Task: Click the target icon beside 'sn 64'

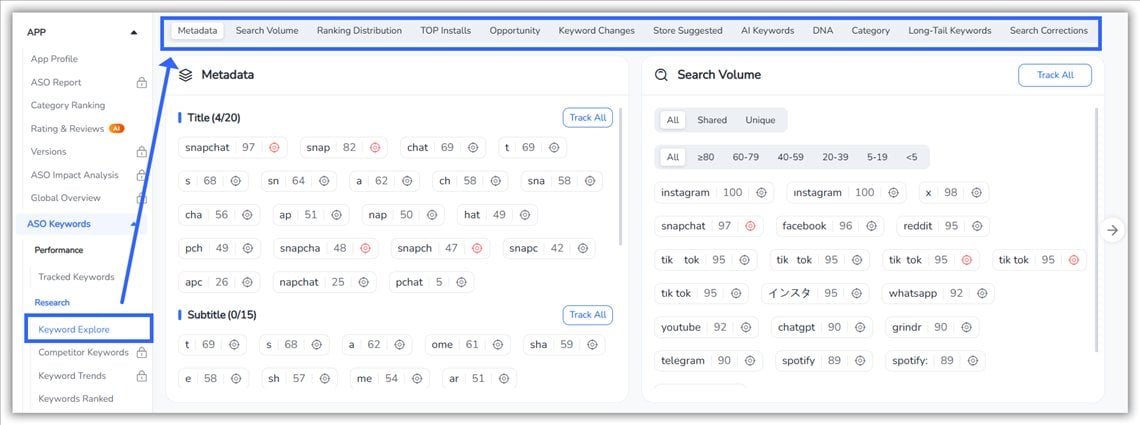Action: click(324, 181)
